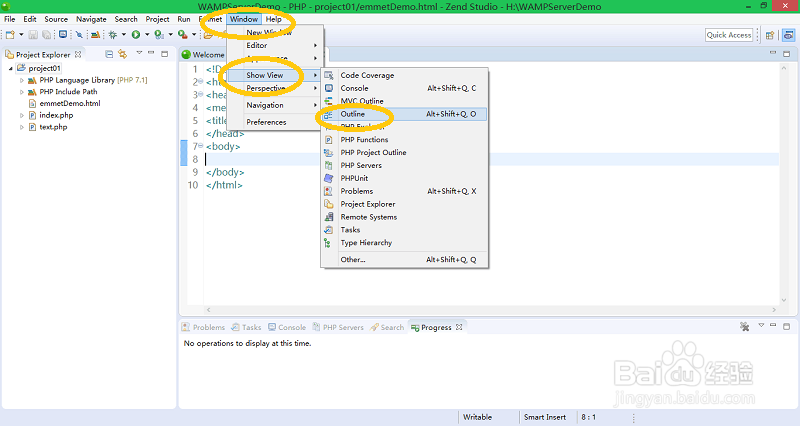This screenshot has width=800, height=426.
Task: Open the Editor submenu
Action: [273, 45]
